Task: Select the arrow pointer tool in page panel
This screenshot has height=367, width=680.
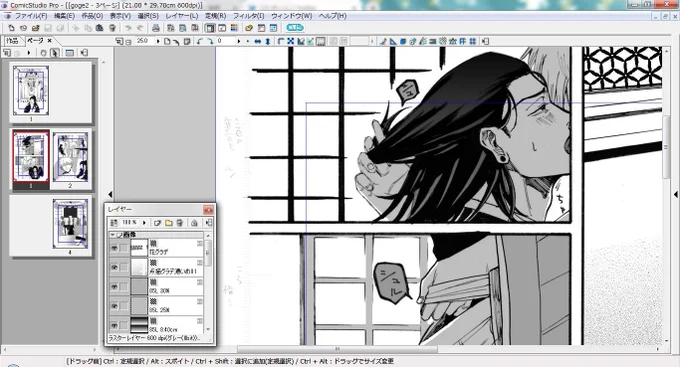Action: pos(55,53)
